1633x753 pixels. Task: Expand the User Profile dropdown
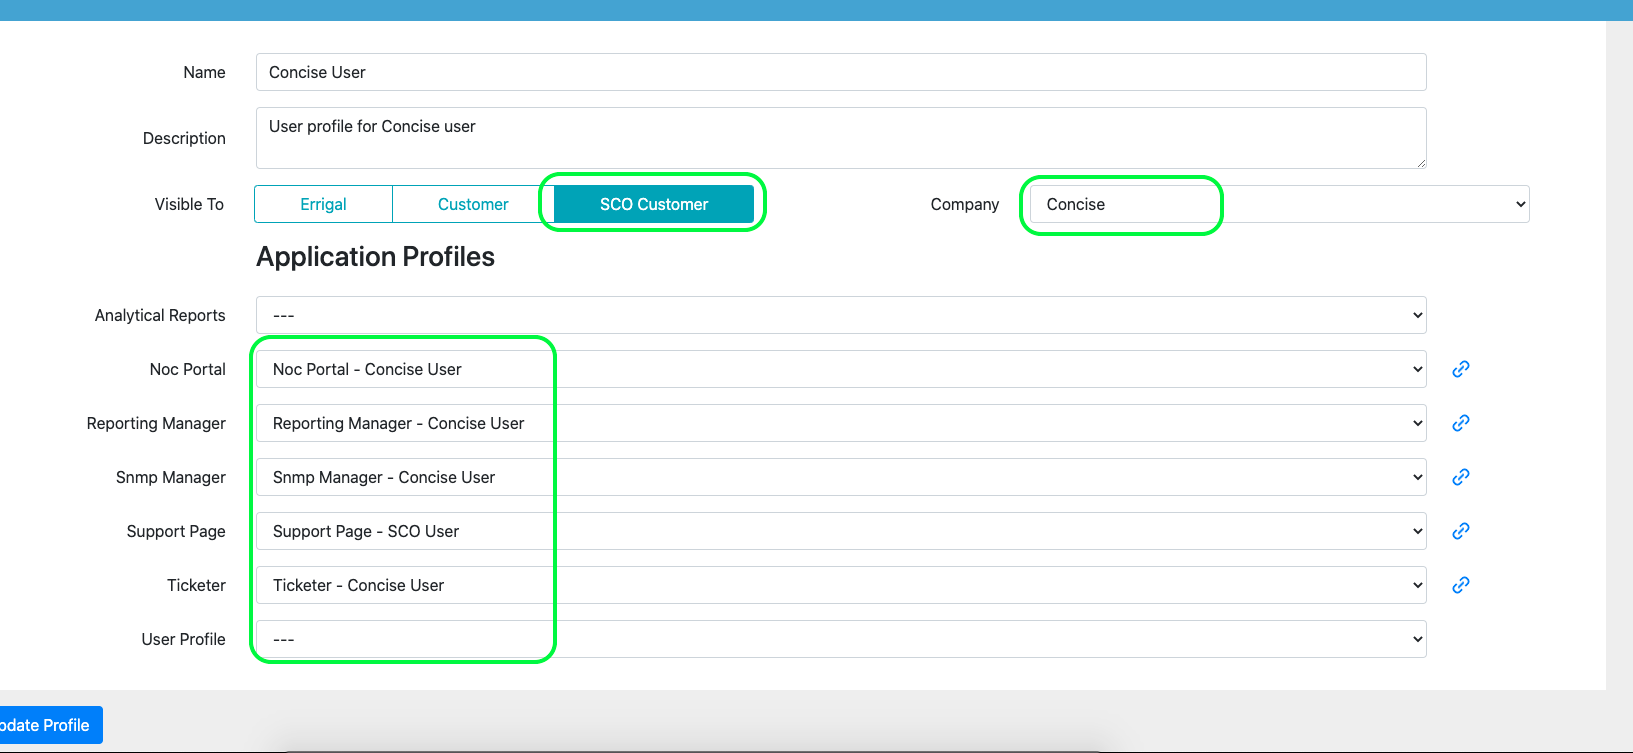(x=840, y=639)
